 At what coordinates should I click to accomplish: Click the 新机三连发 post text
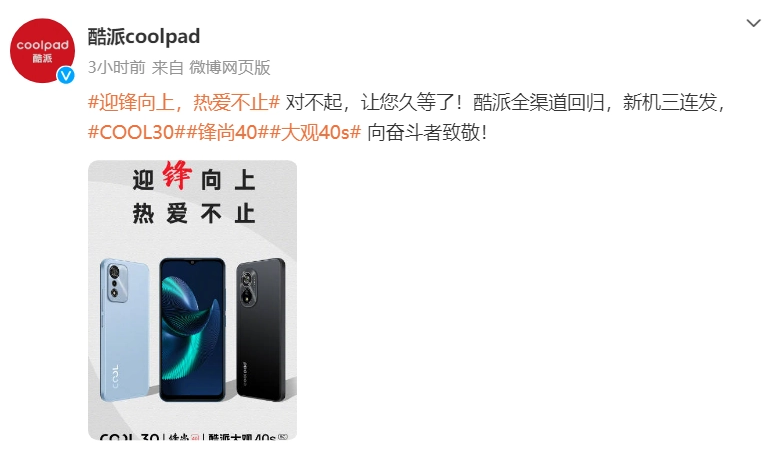click(669, 103)
